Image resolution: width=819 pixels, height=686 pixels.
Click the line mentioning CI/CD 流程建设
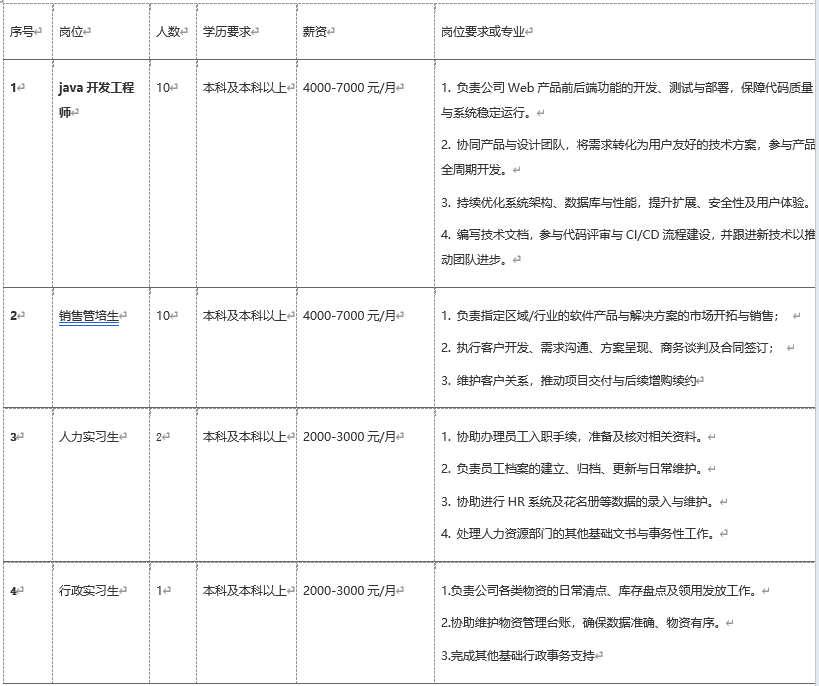pyautogui.click(x=627, y=235)
